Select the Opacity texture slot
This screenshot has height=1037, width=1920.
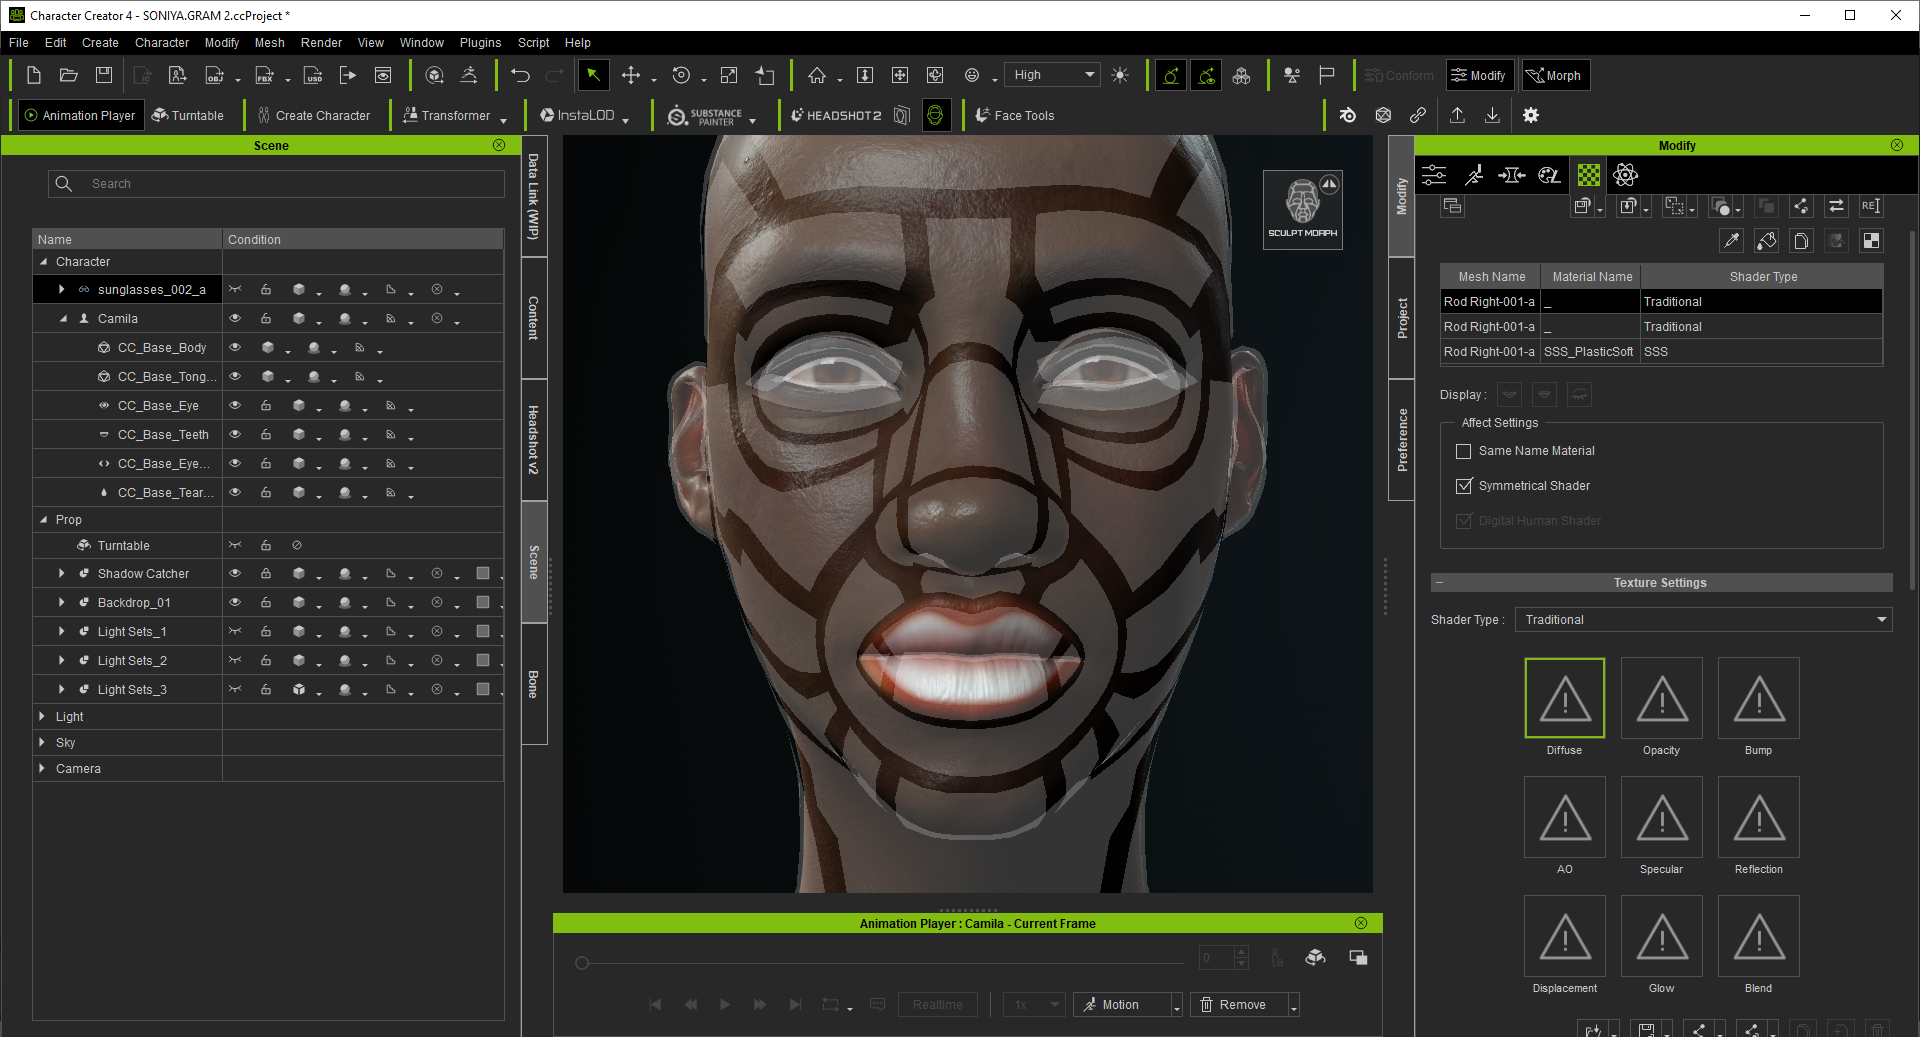1662,698
